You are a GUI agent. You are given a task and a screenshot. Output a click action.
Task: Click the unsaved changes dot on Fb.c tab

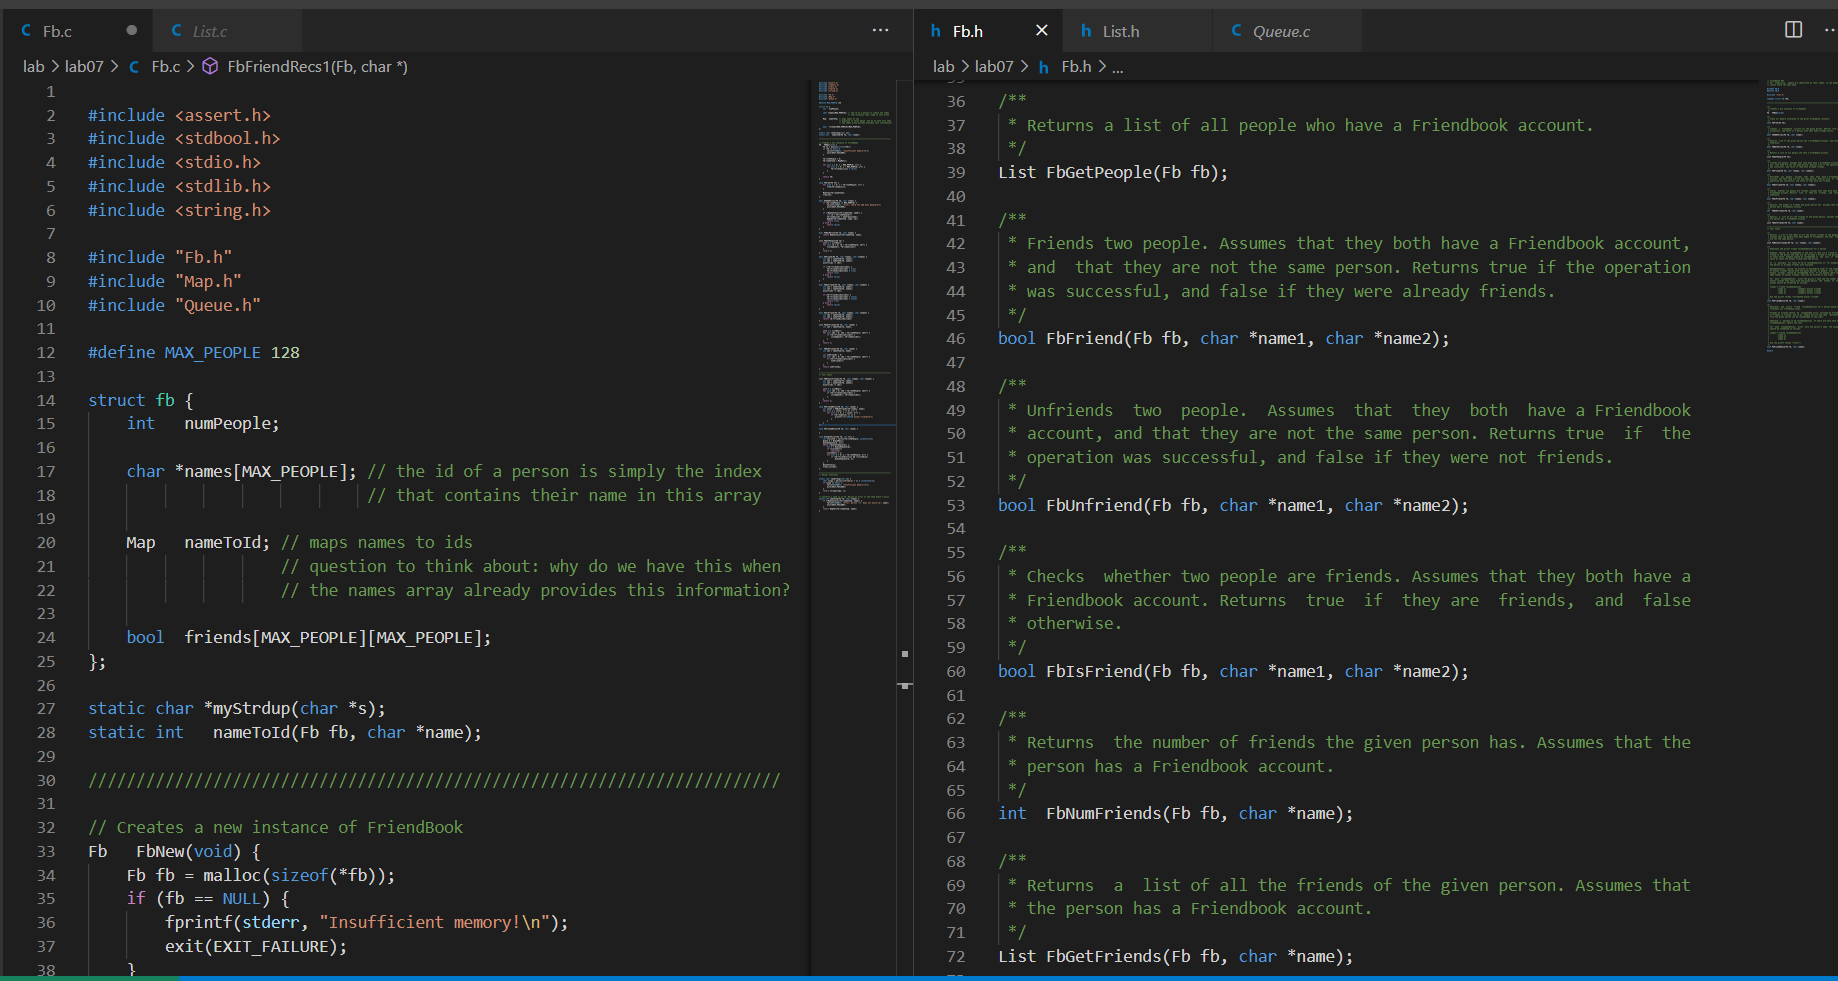tap(130, 30)
